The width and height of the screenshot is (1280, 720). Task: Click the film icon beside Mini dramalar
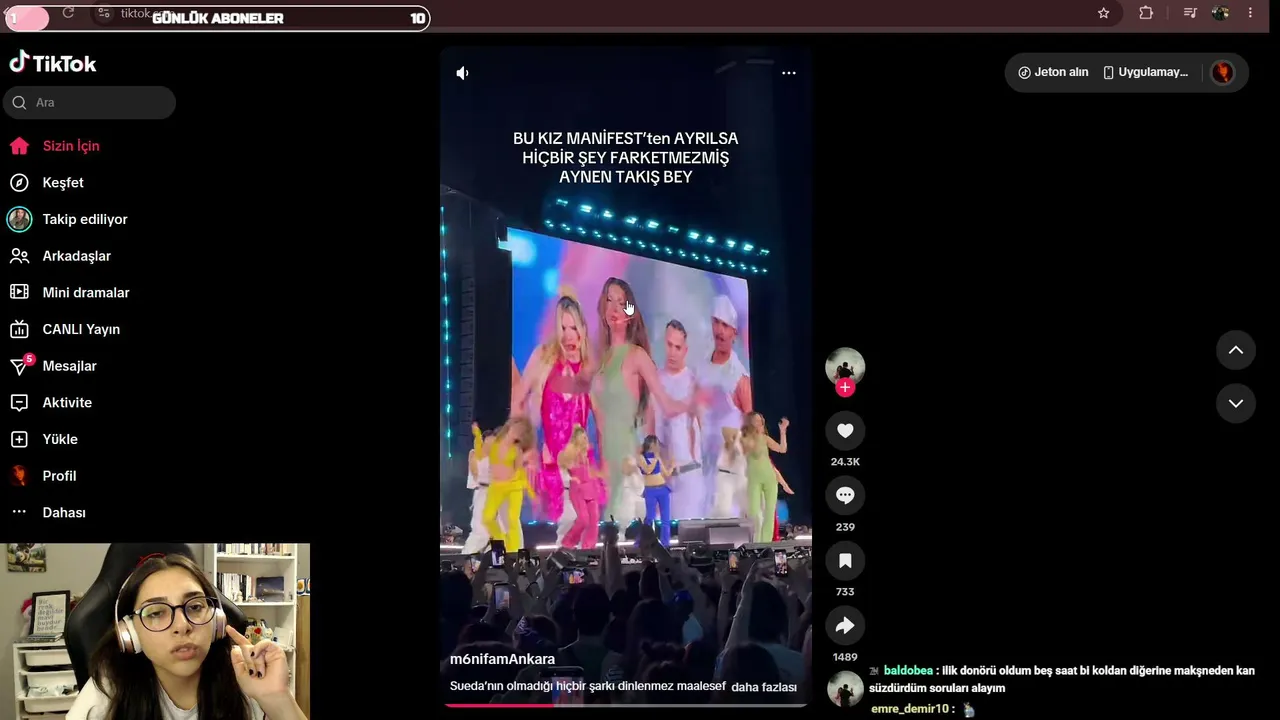point(19,293)
